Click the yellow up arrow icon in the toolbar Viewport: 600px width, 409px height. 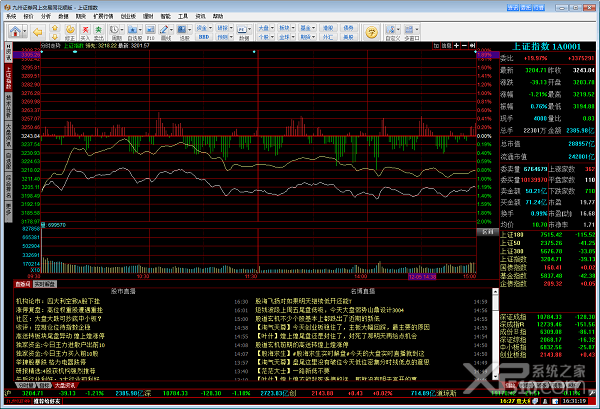(55, 28)
